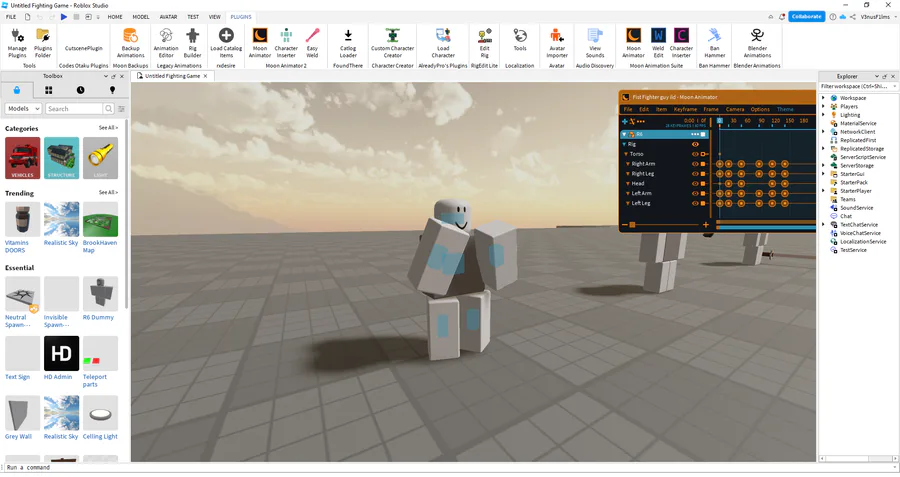Open Manage Plugins
The height and width of the screenshot is (477, 900).
(x=17, y=43)
